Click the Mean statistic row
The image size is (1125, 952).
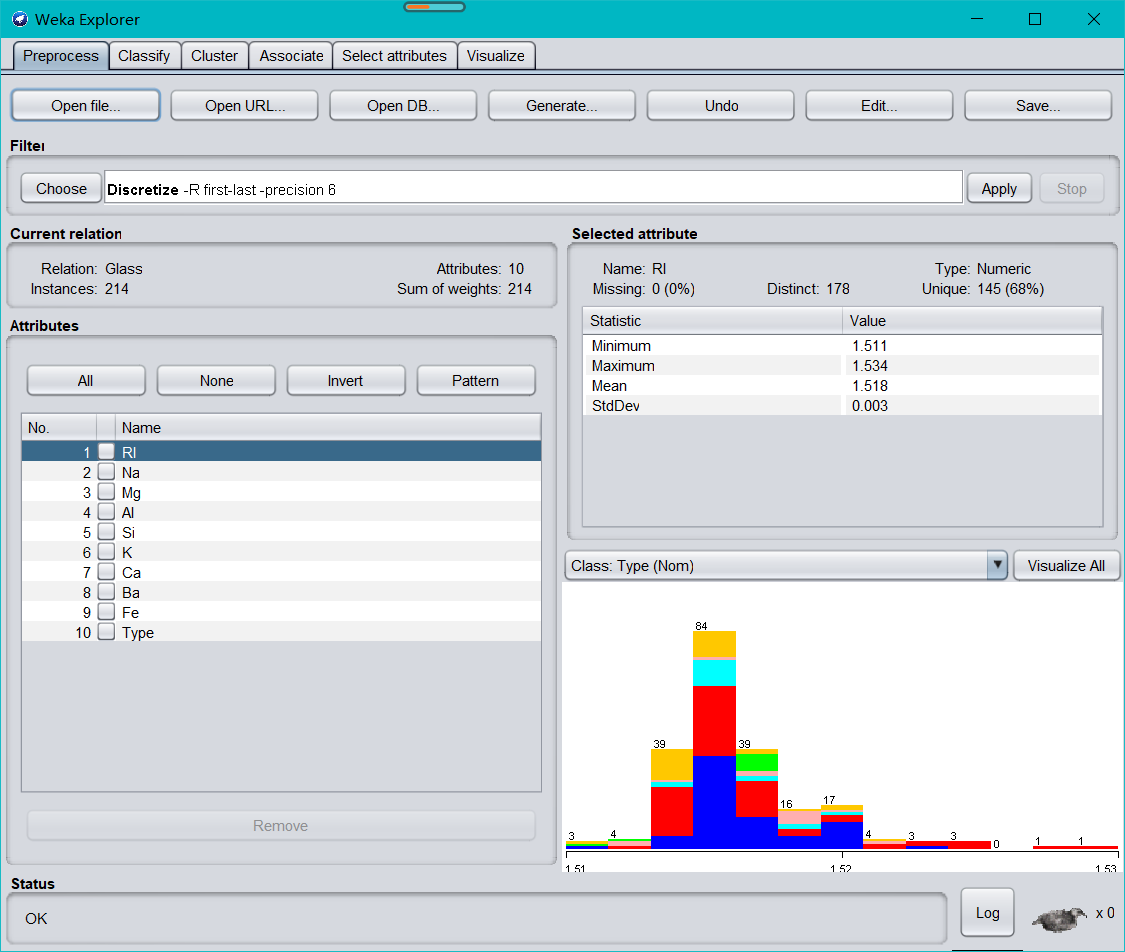[842, 386]
